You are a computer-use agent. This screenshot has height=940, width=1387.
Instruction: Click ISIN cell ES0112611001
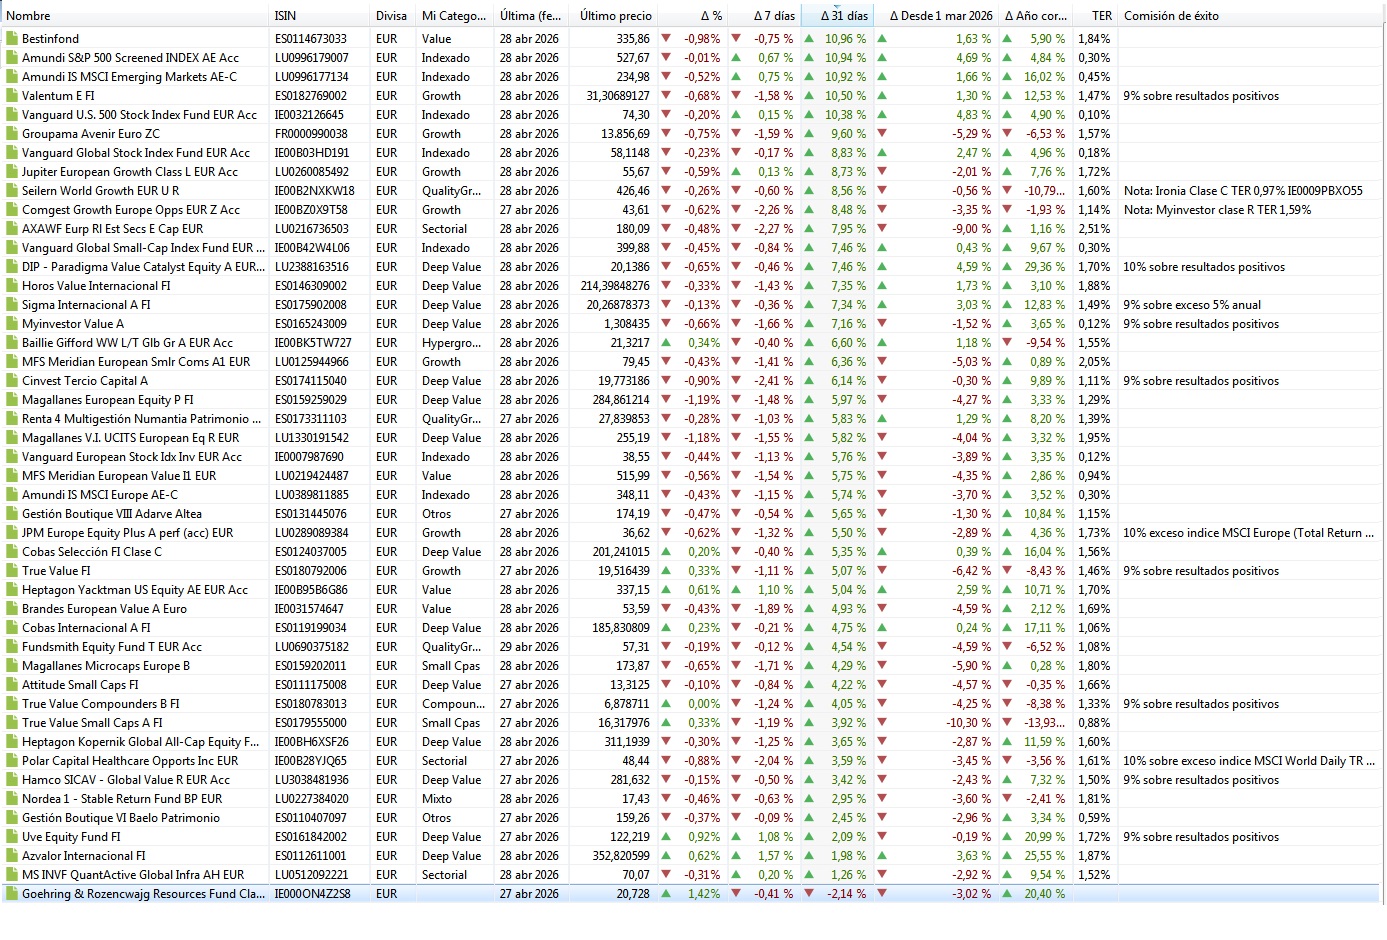(311, 856)
